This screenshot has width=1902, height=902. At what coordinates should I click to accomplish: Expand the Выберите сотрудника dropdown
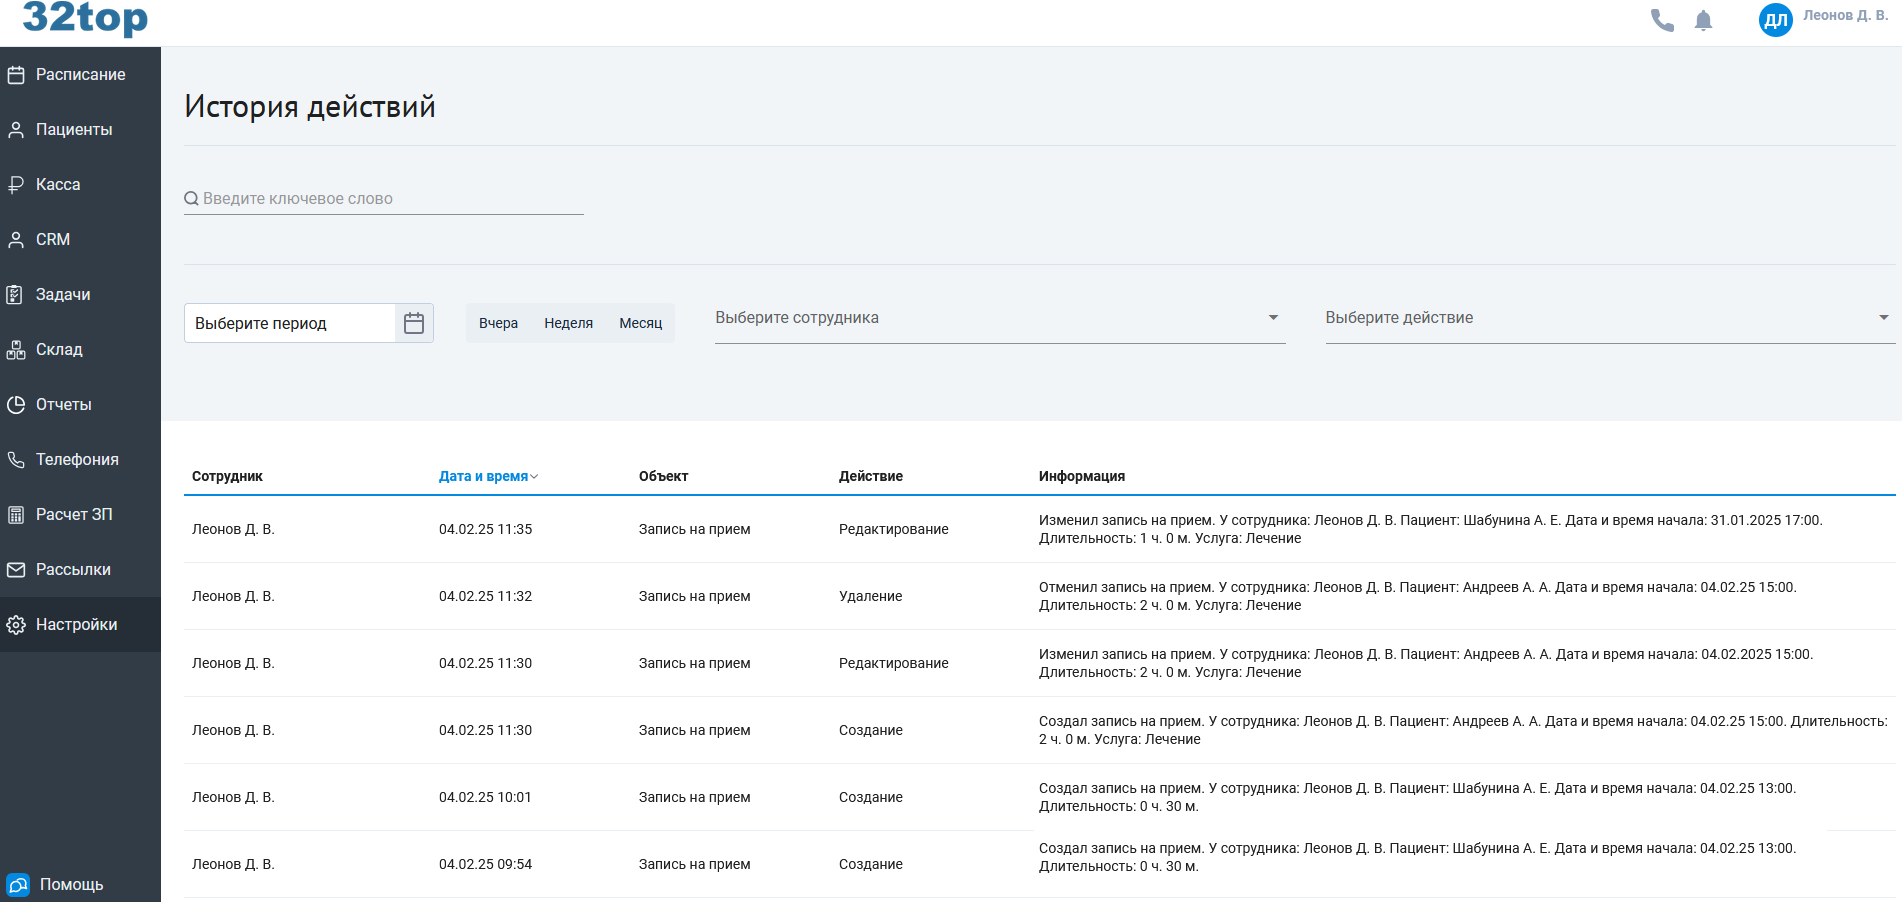point(999,318)
